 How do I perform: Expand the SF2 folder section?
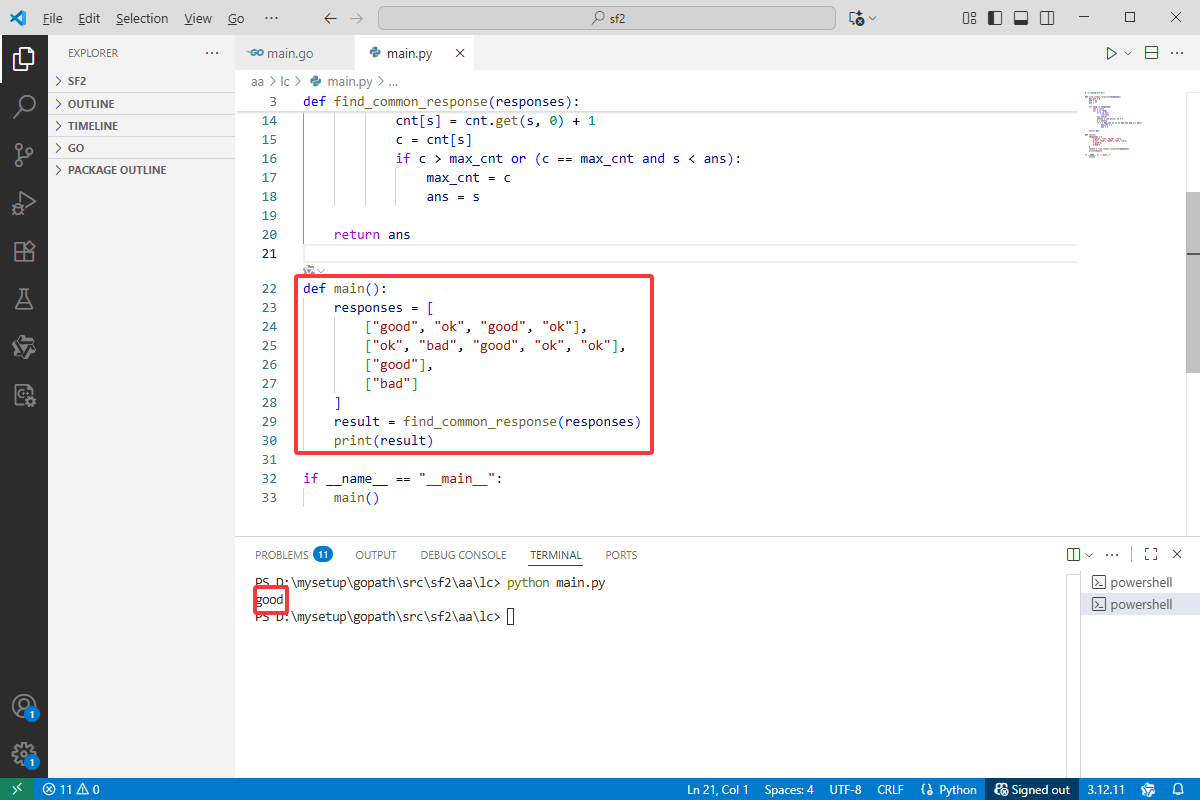[x=141, y=82]
